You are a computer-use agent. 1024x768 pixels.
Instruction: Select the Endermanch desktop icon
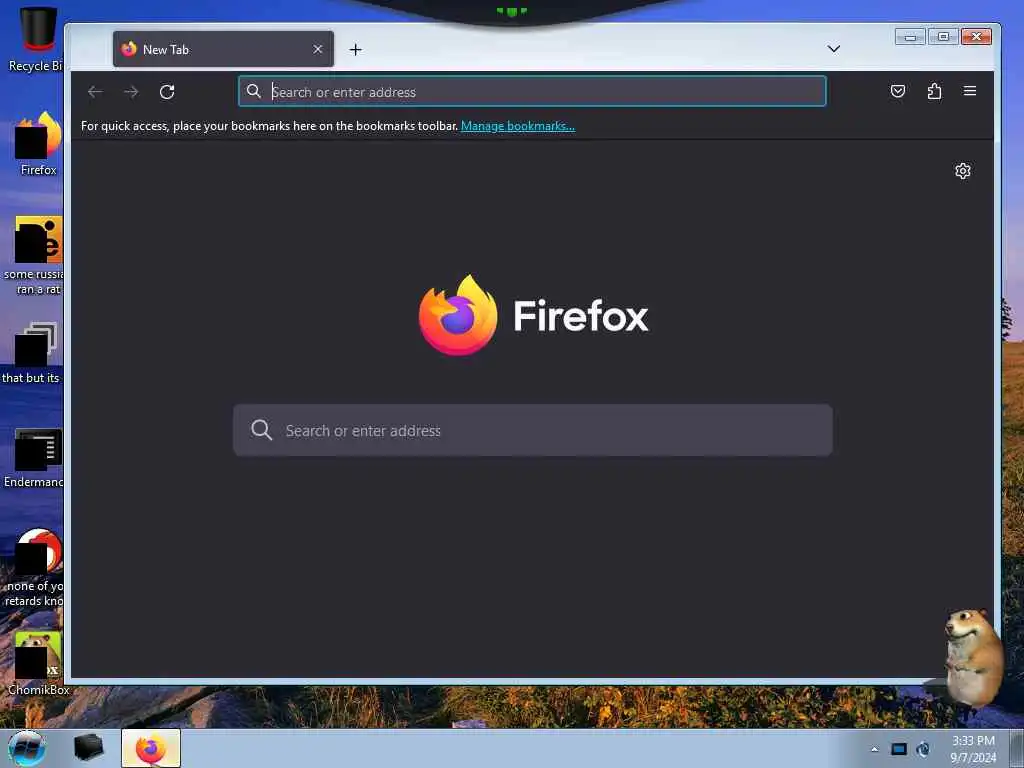pyautogui.click(x=34, y=459)
